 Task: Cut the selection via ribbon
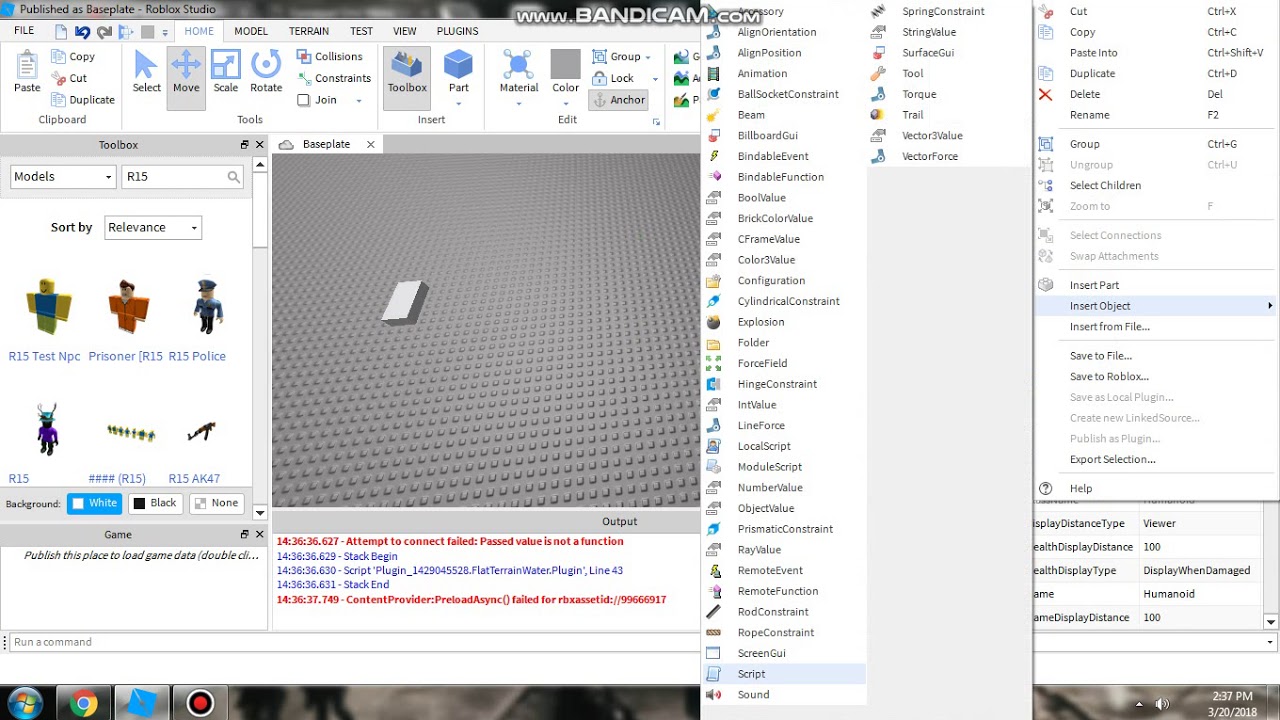click(x=69, y=78)
